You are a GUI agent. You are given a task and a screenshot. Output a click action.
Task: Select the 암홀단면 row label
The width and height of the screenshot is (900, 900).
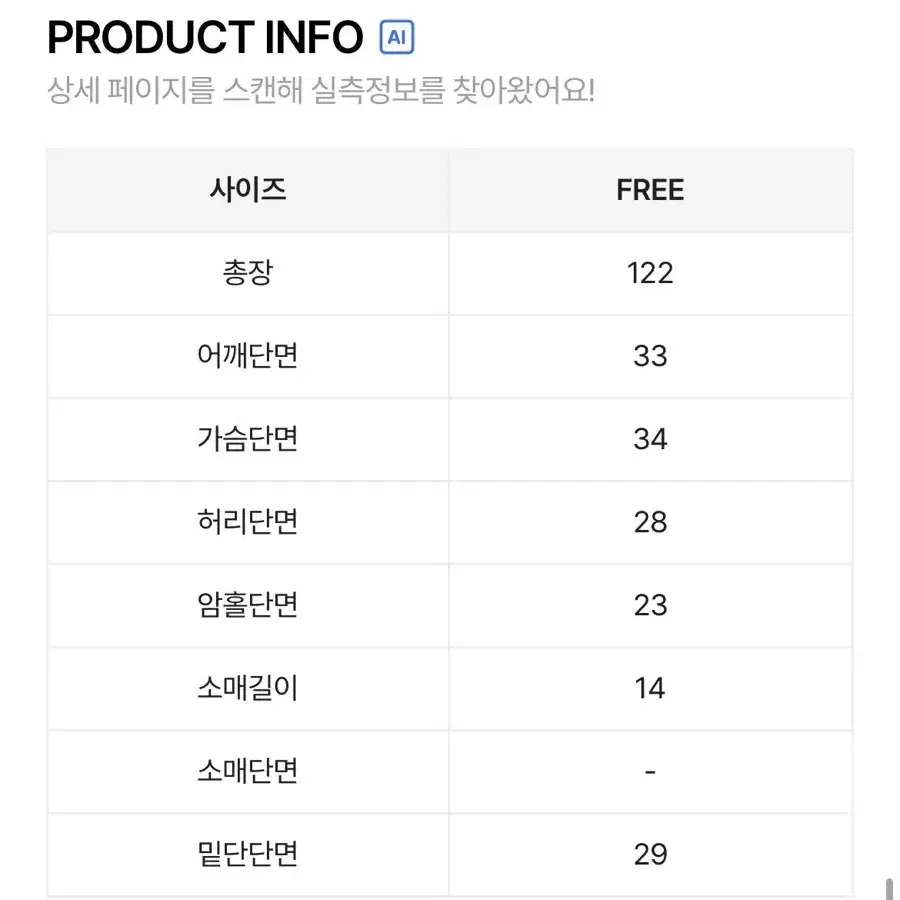pyautogui.click(x=248, y=605)
